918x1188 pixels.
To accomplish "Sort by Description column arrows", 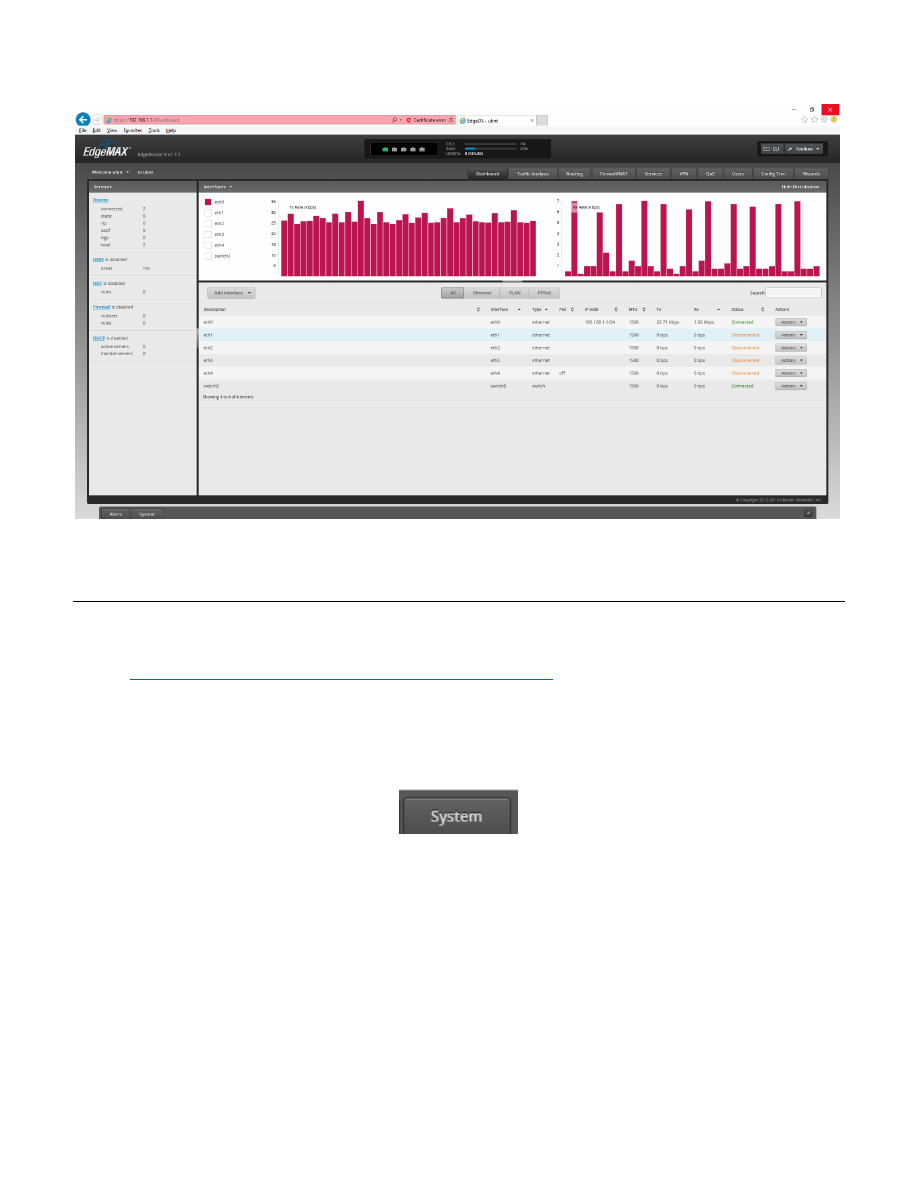I will click(478, 310).
